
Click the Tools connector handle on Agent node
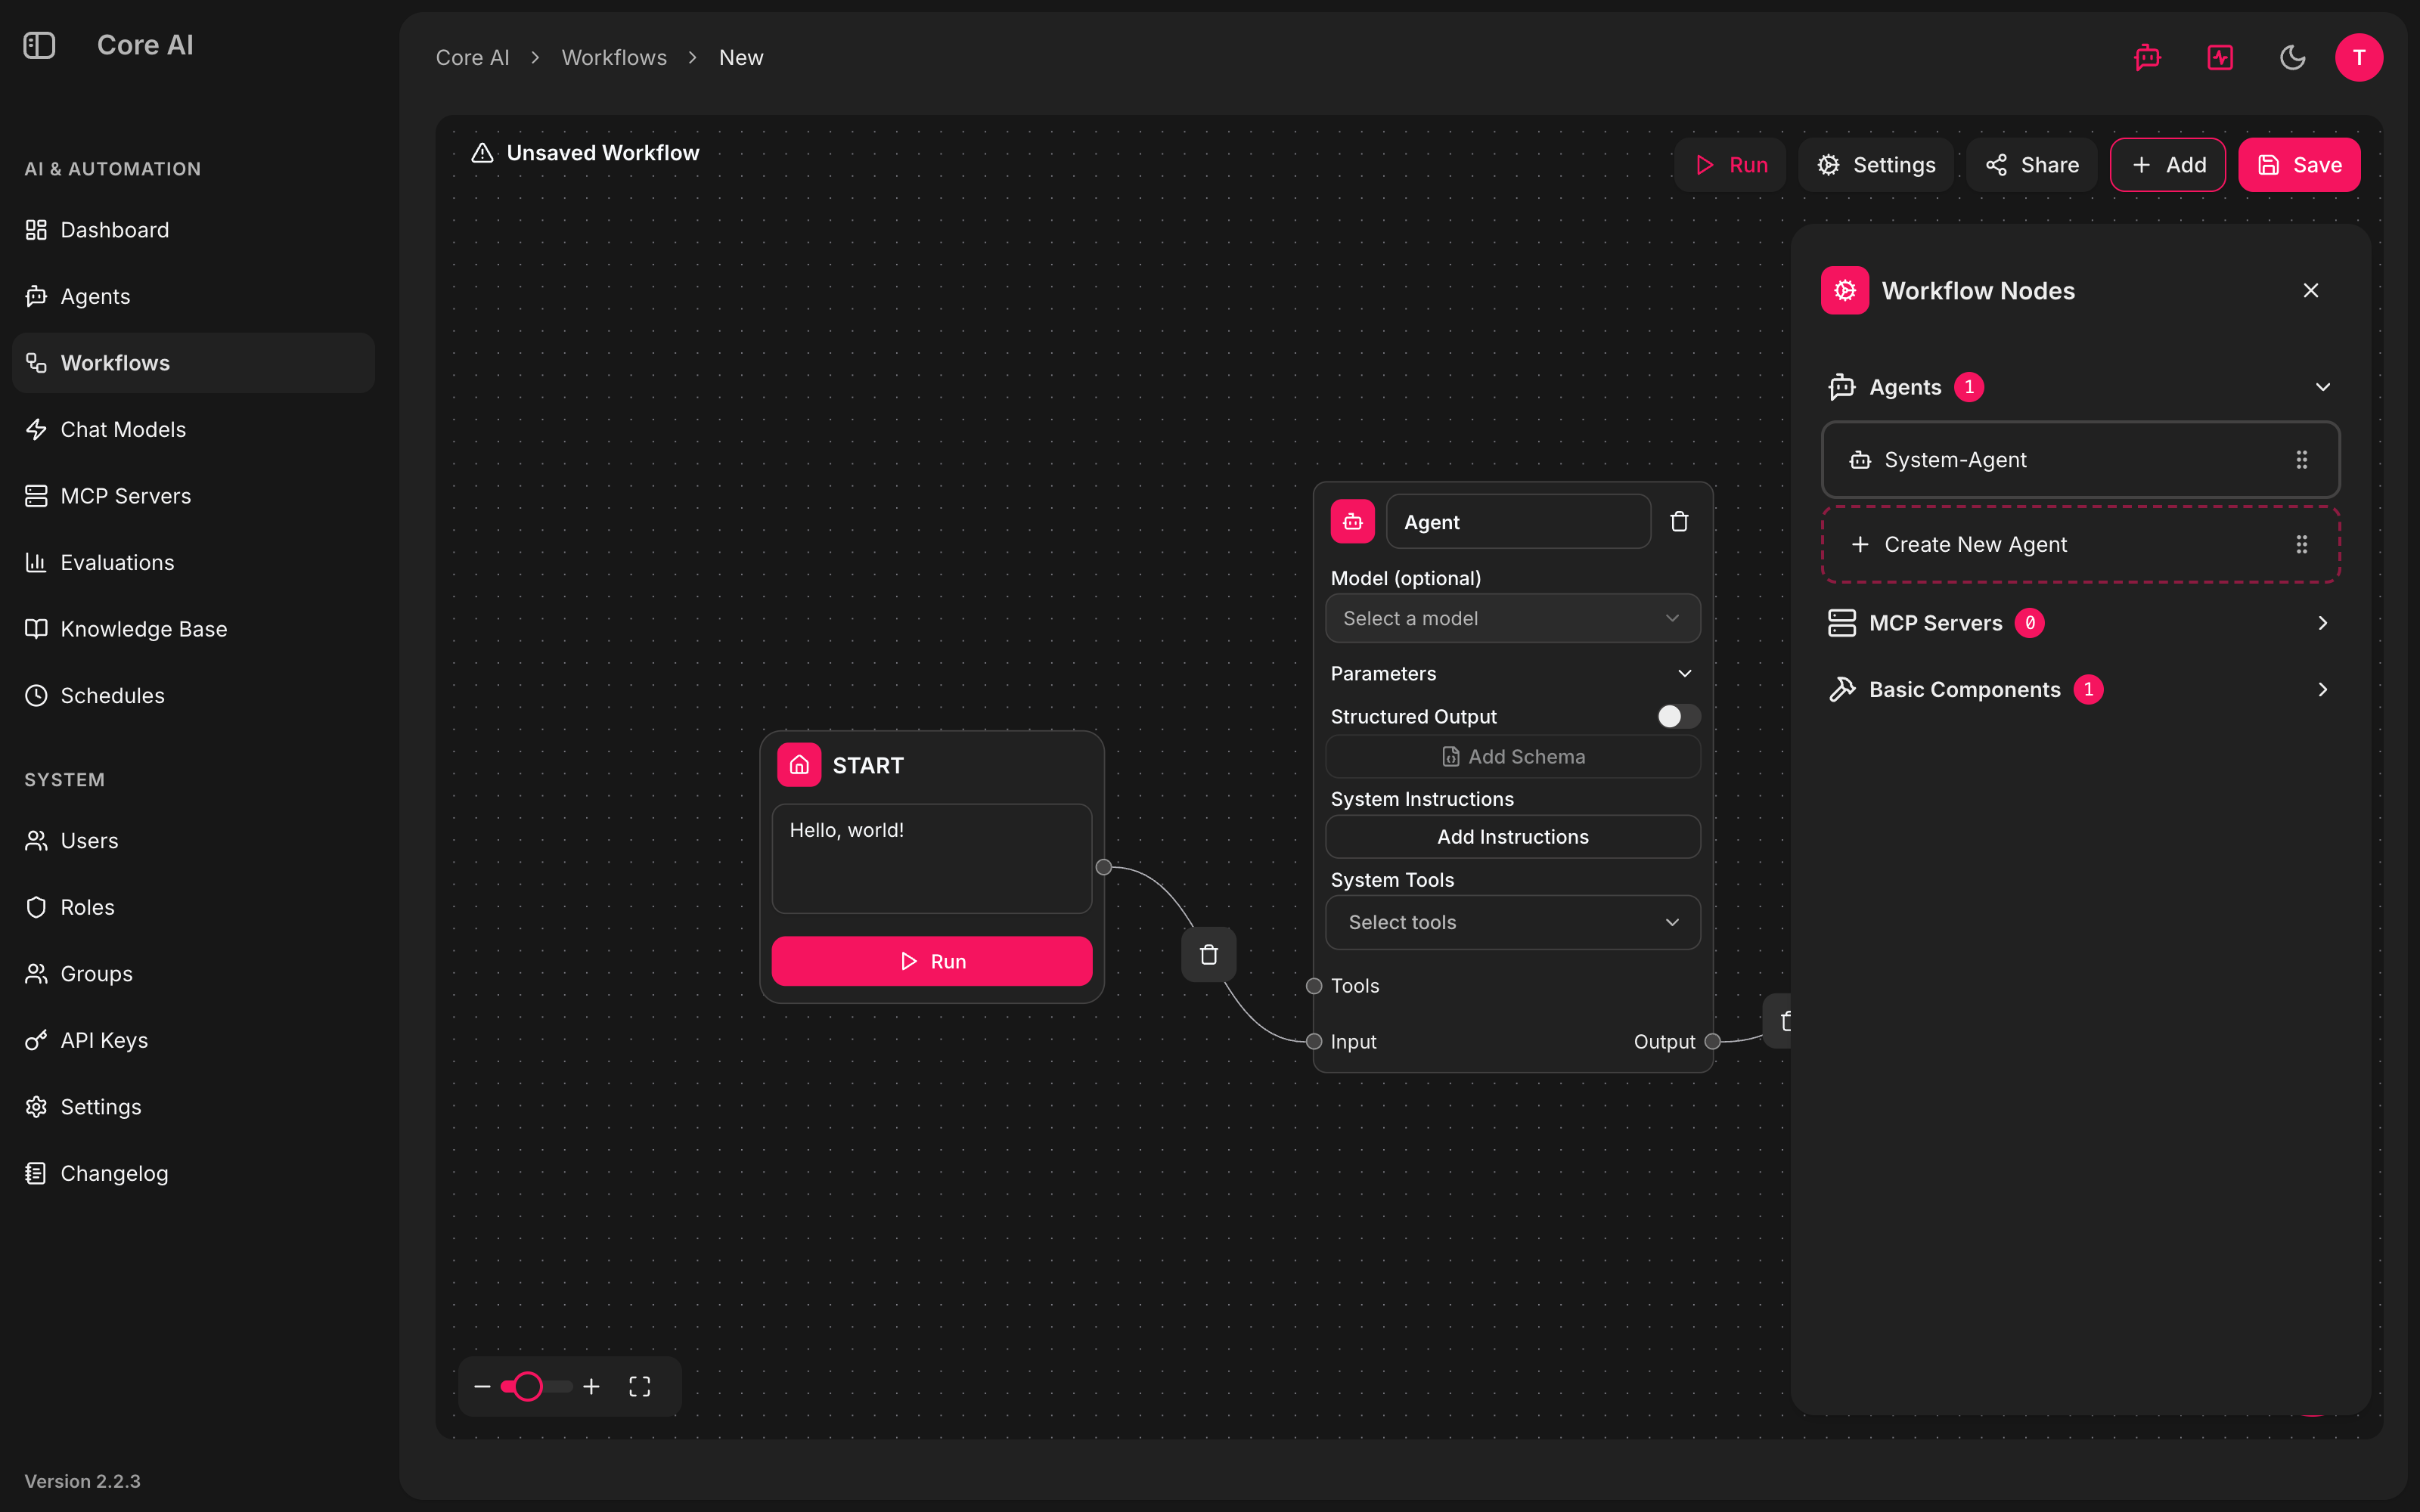(x=1314, y=986)
